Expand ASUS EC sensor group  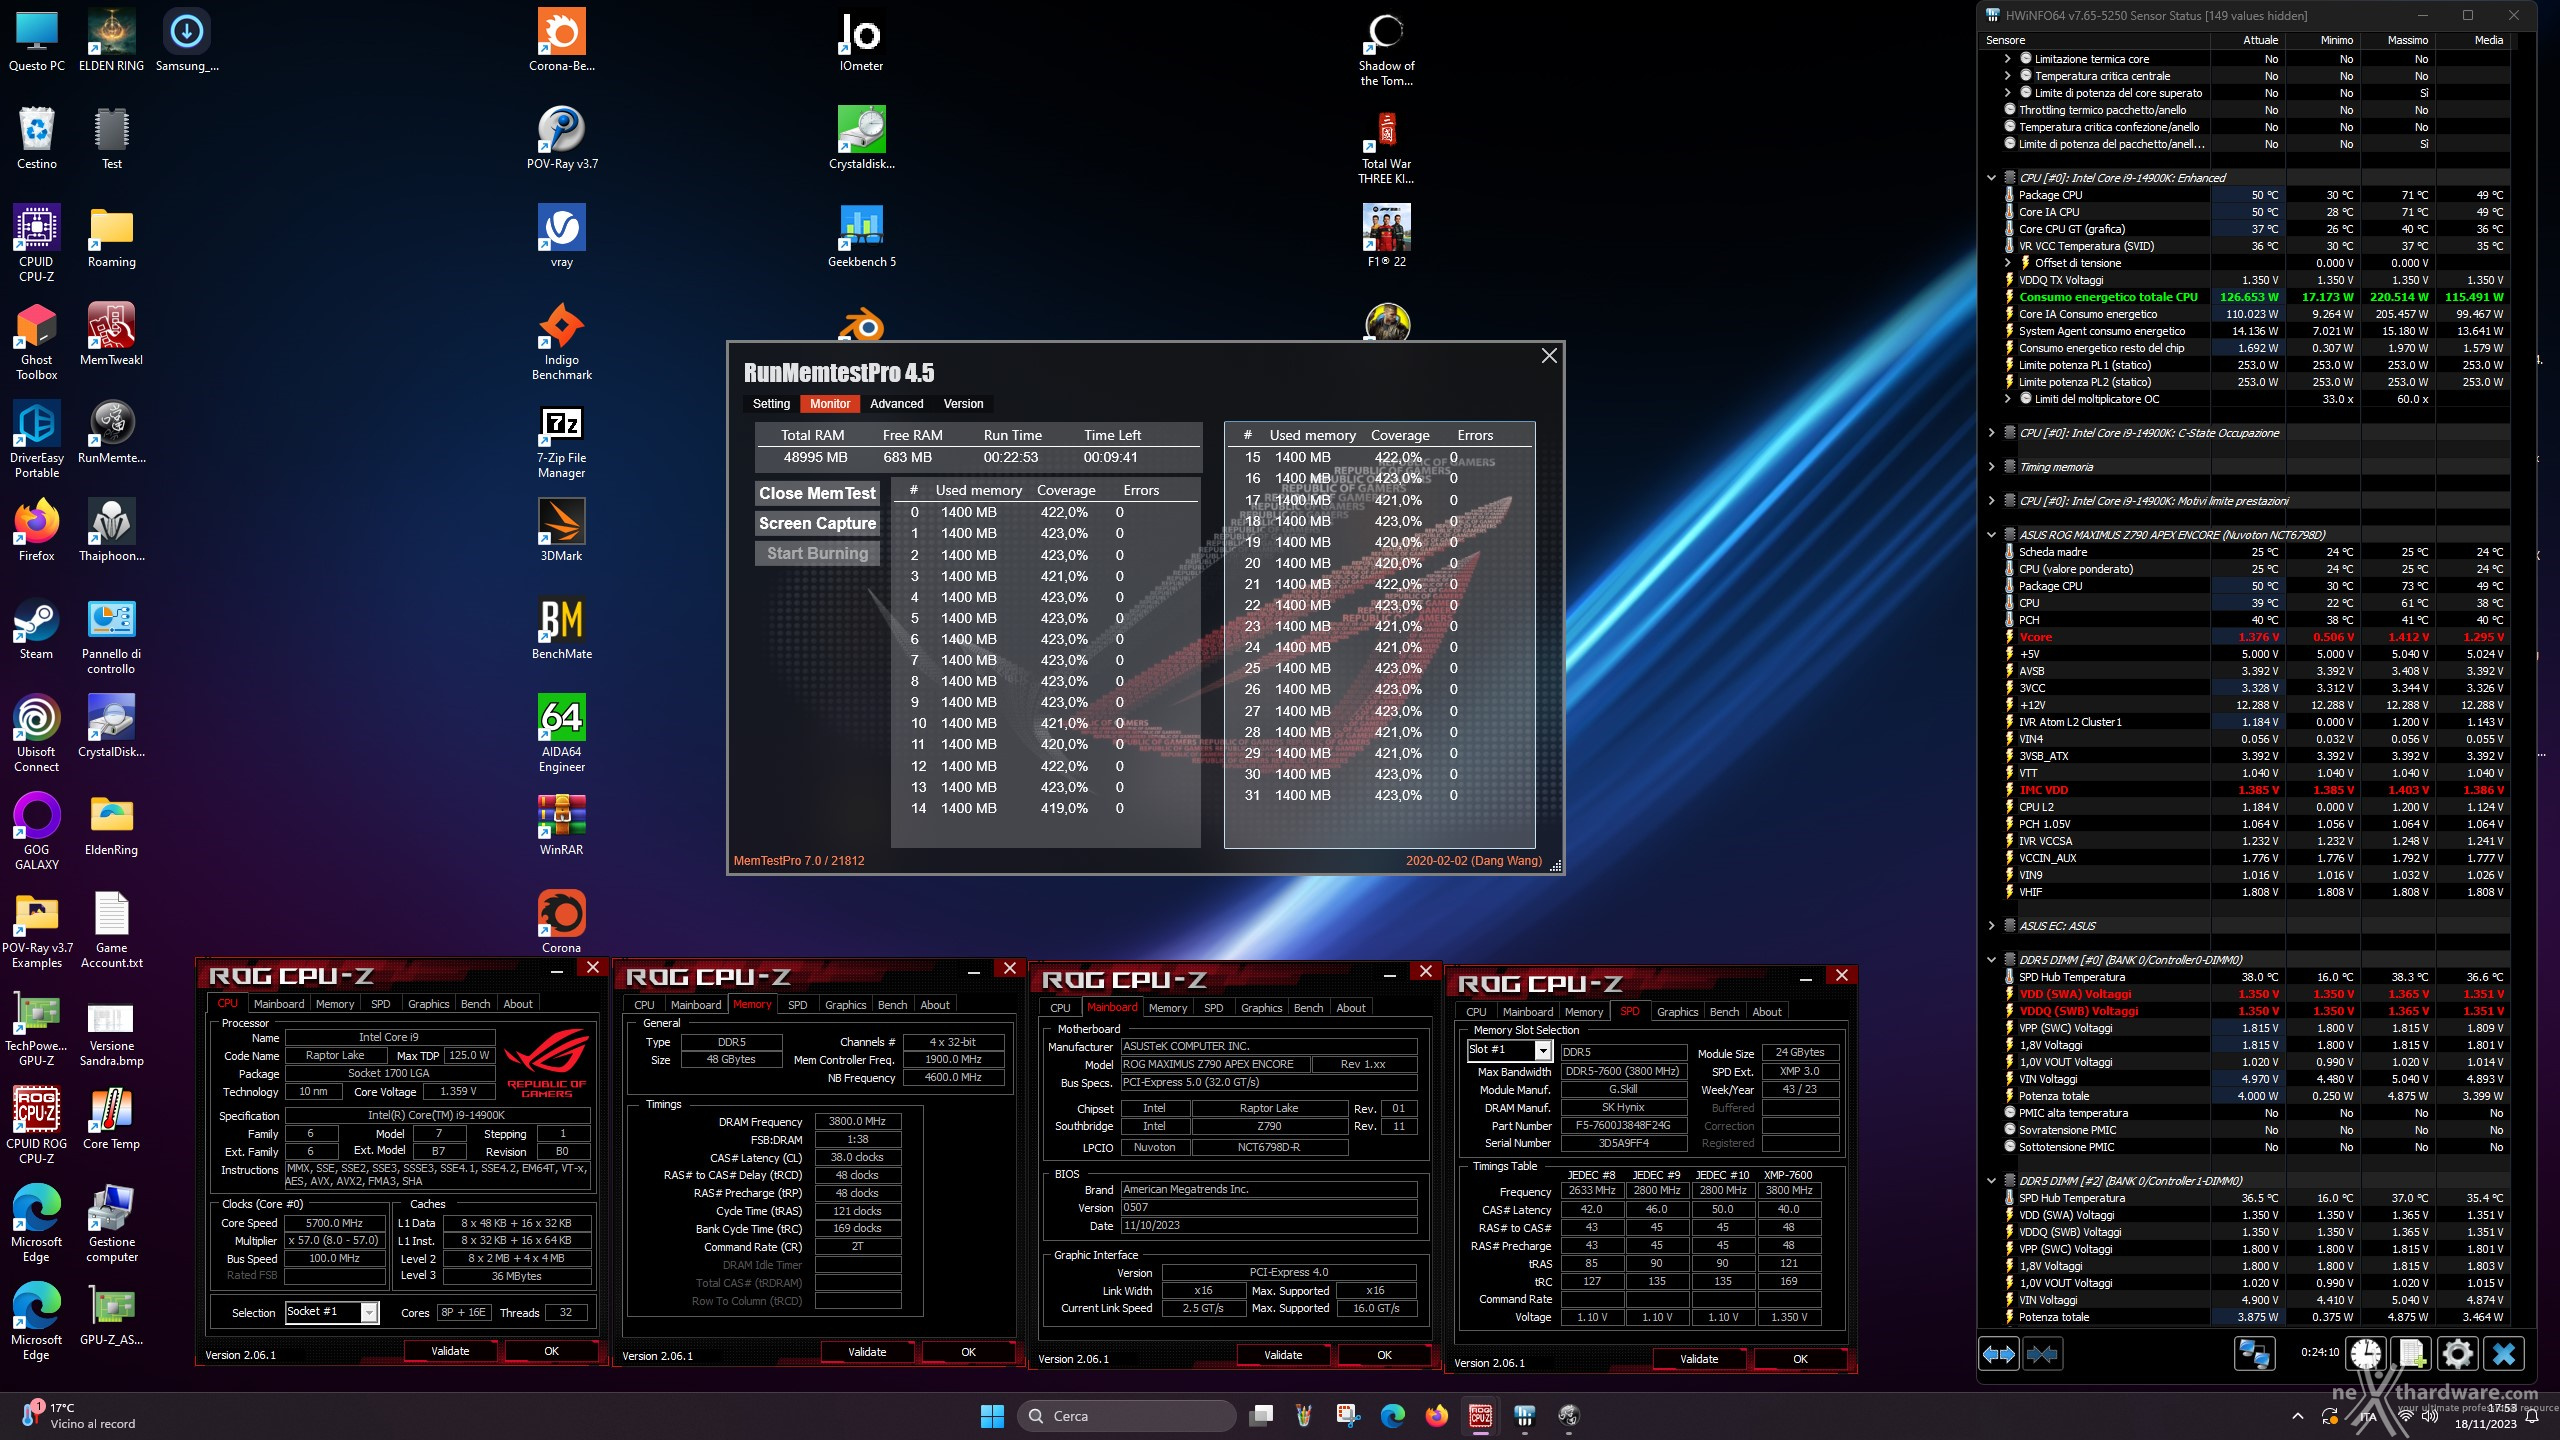pyautogui.click(x=1991, y=926)
